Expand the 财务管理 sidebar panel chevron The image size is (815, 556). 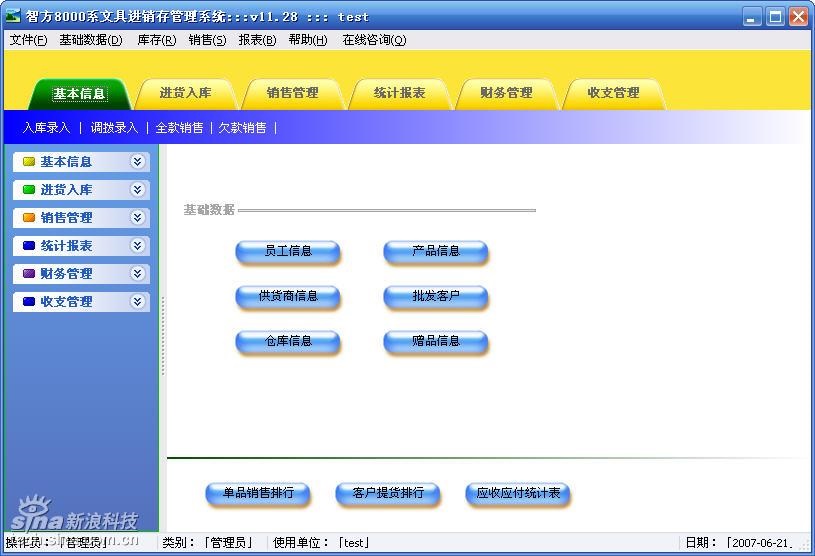point(137,273)
